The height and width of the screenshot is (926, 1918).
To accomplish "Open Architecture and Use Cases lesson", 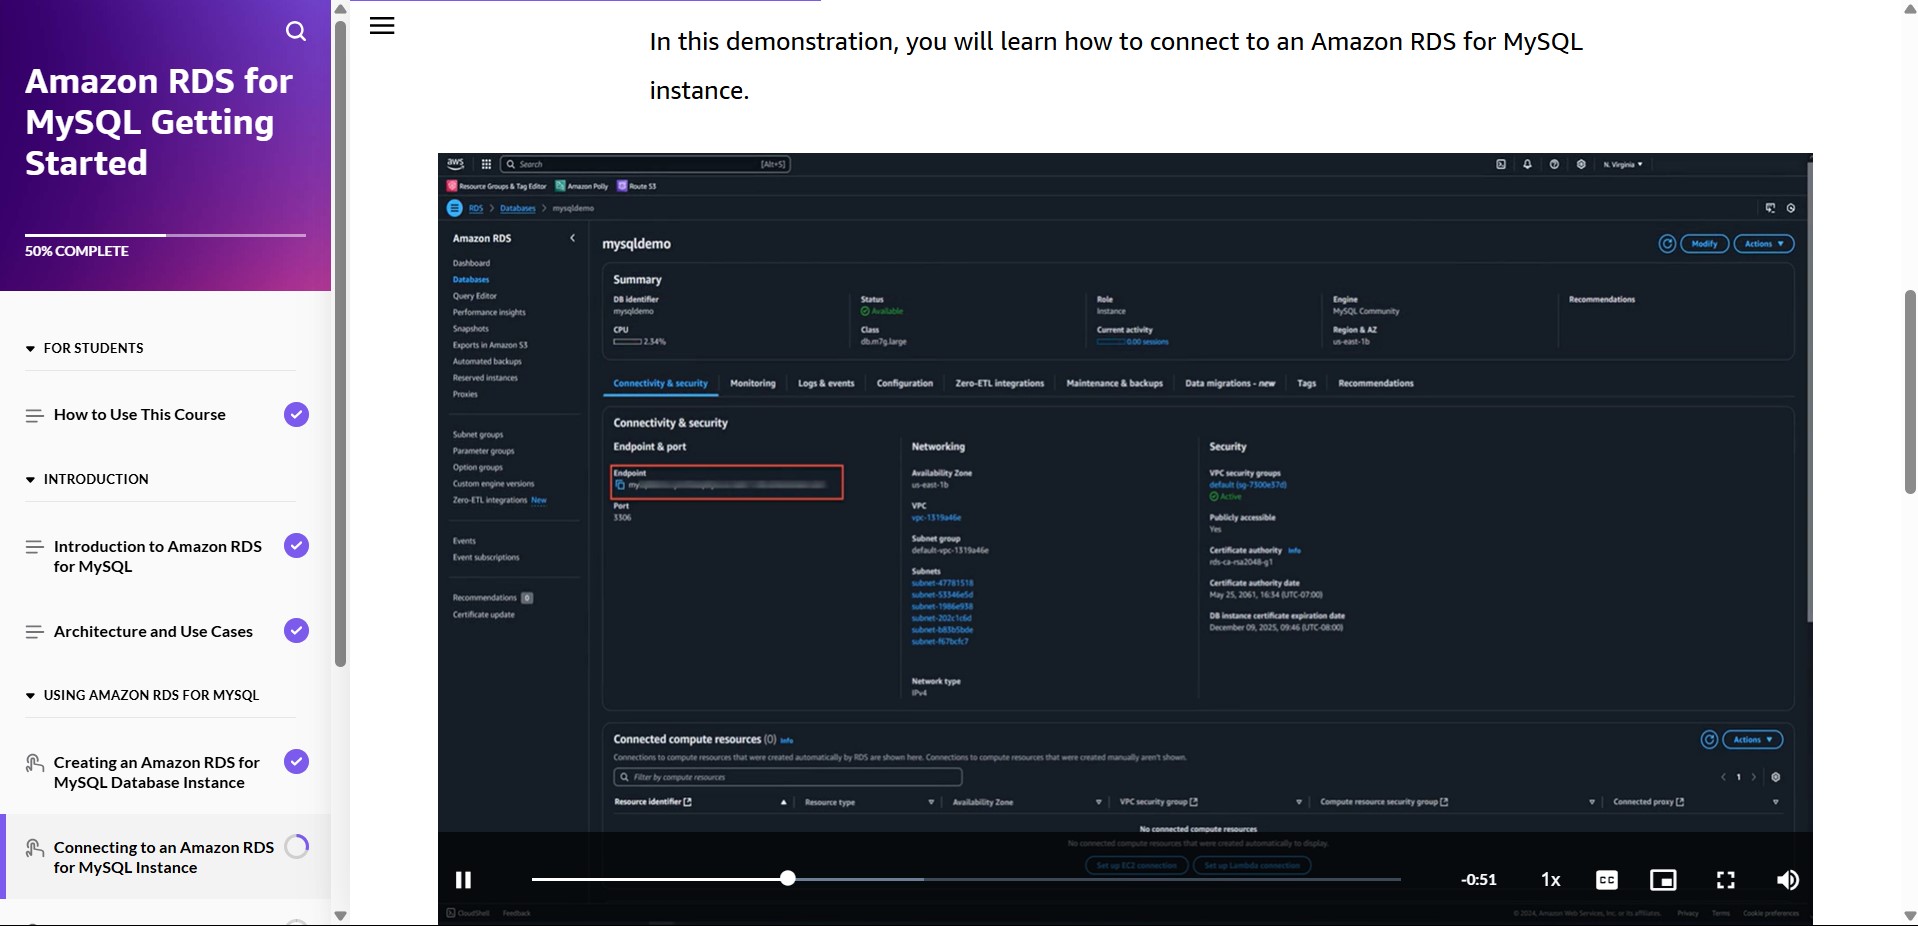I will pos(153,632).
